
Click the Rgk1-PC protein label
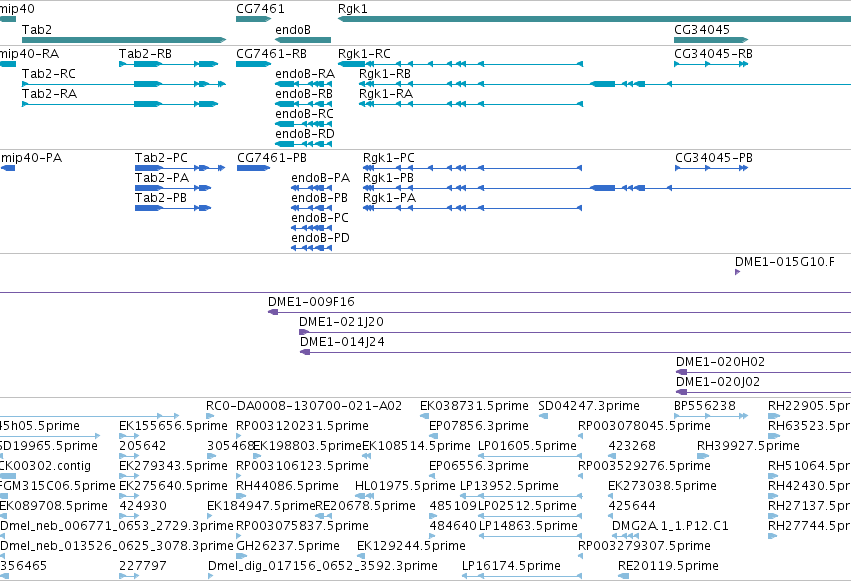coord(389,158)
